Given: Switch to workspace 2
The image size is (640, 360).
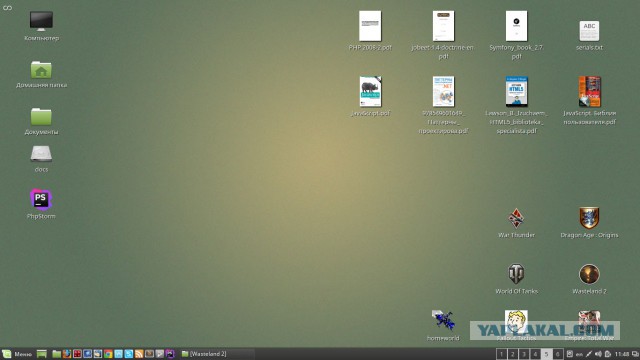Looking at the screenshot, I should point(513,354).
